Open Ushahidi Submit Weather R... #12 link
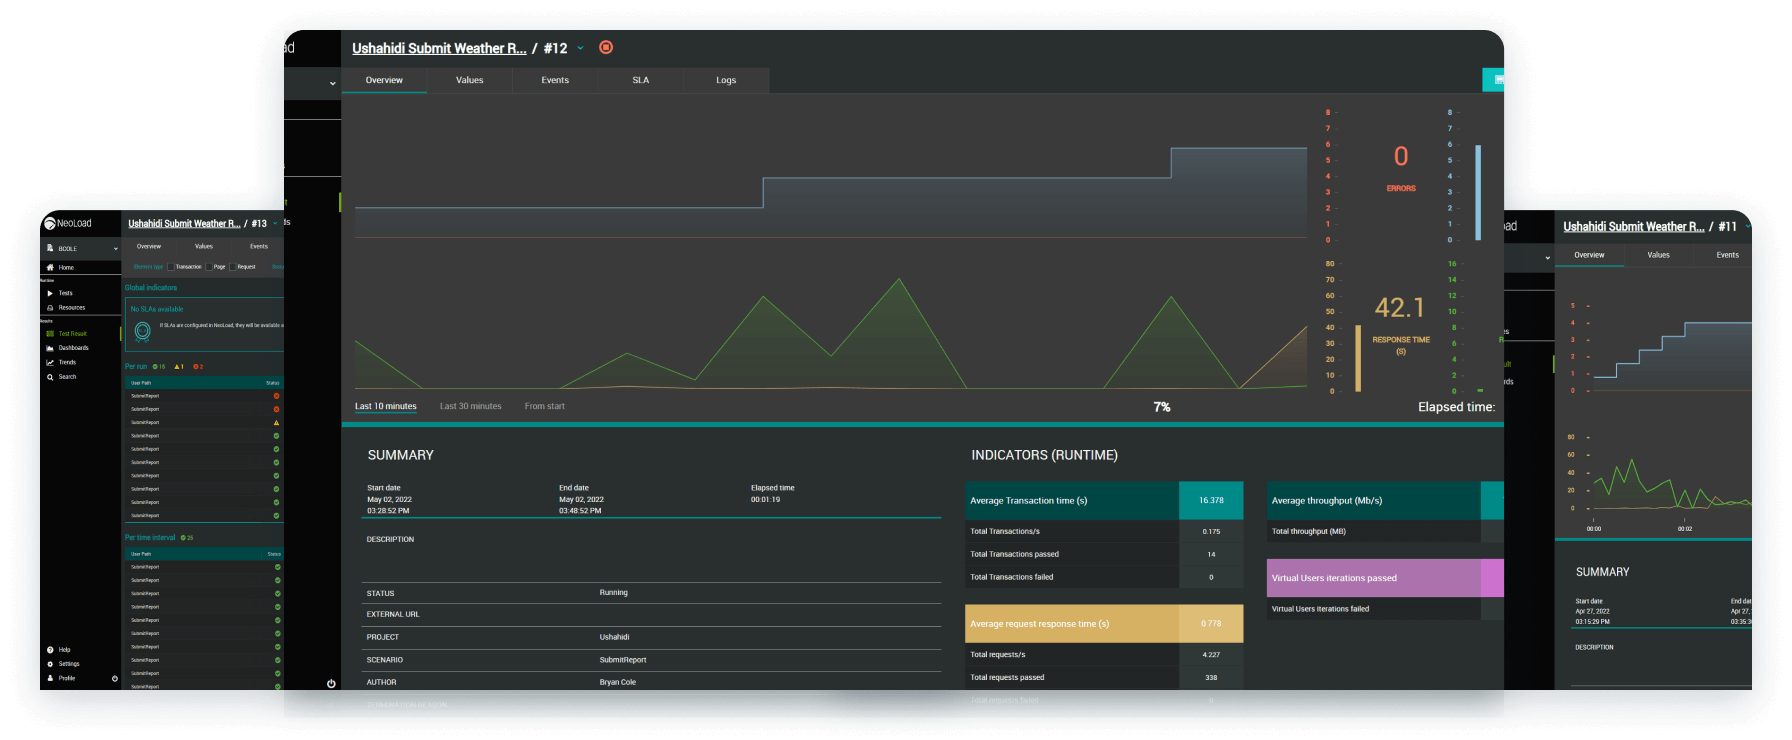 click(x=439, y=48)
